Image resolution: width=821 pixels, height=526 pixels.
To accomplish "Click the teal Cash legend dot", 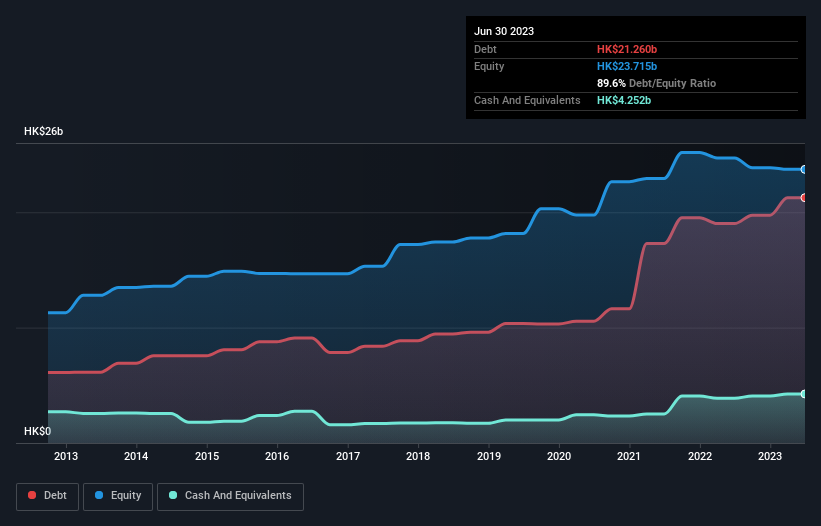I will [173, 495].
